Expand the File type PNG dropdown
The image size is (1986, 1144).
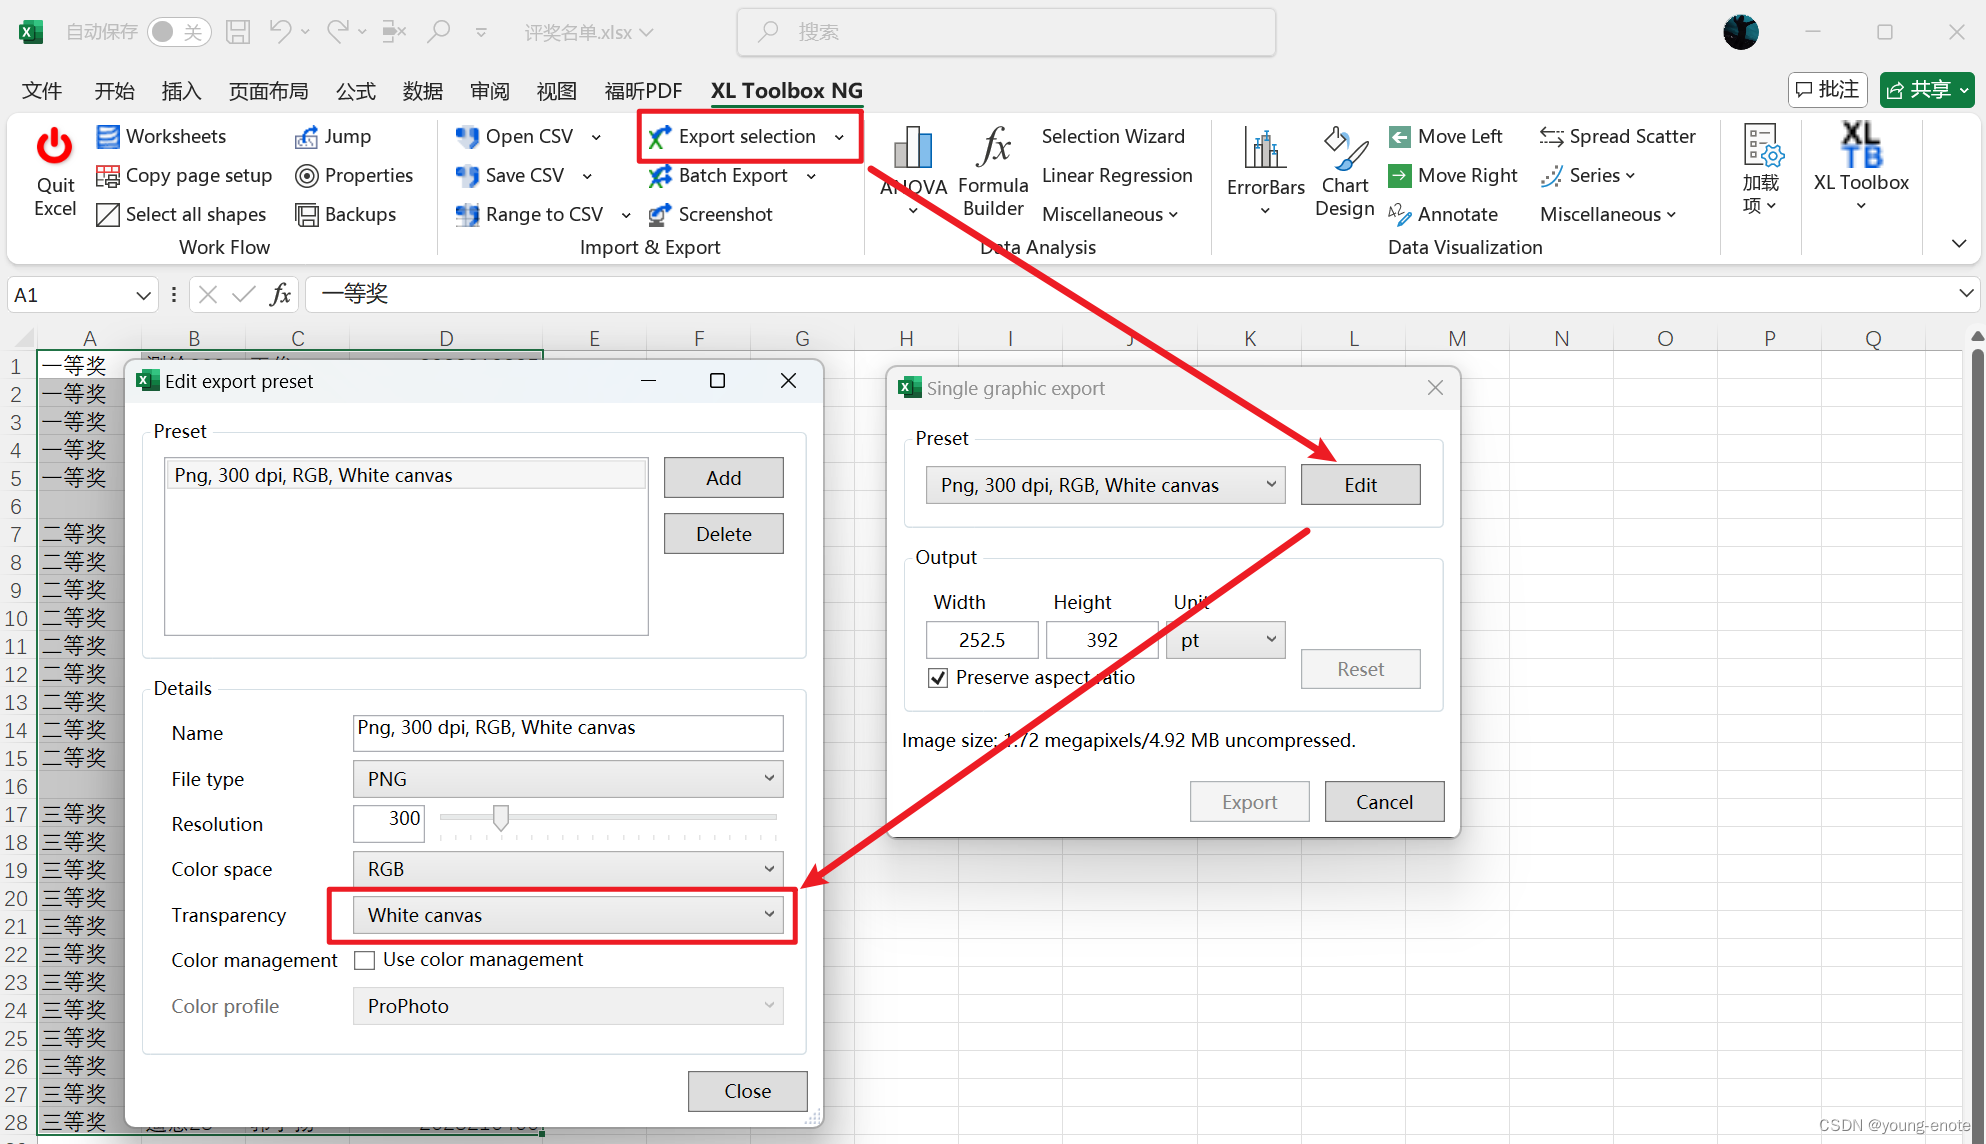coord(568,779)
